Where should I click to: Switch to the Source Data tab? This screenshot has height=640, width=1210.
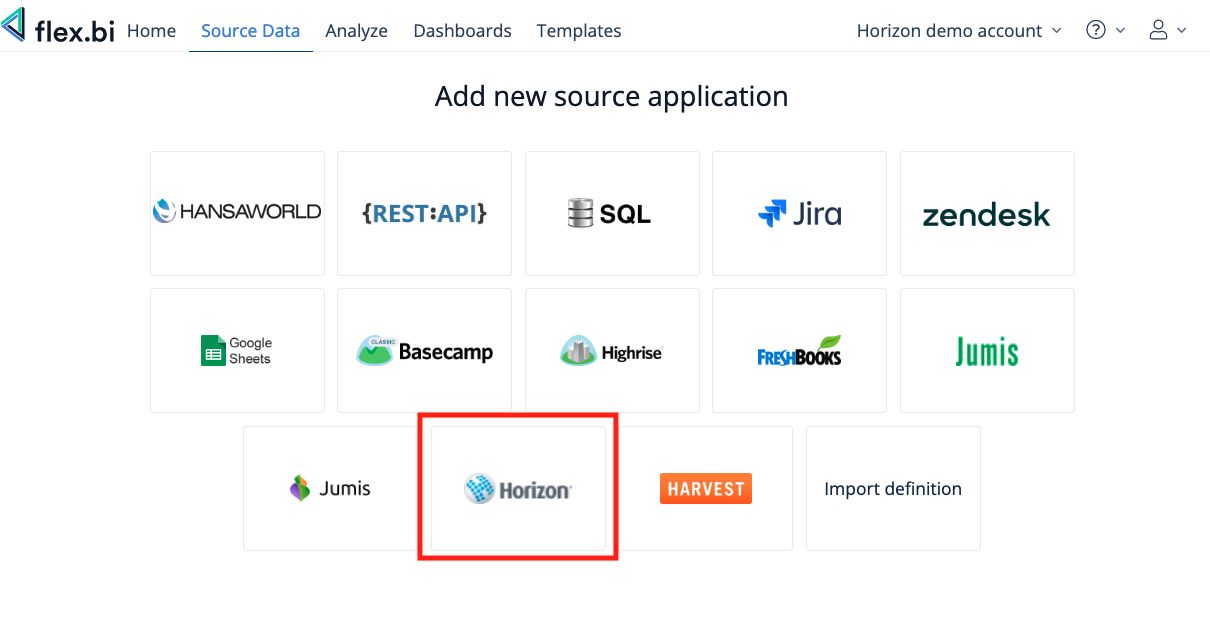coord(251,31)
